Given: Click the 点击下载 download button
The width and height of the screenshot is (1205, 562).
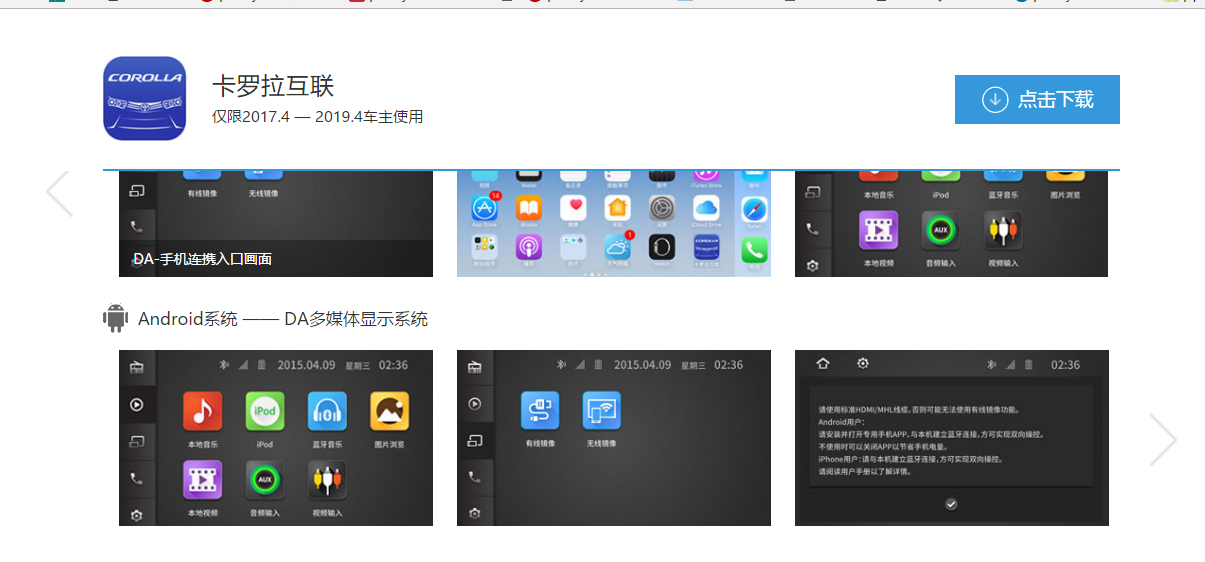Looking at the screenshot, I should click(1037, 99).
